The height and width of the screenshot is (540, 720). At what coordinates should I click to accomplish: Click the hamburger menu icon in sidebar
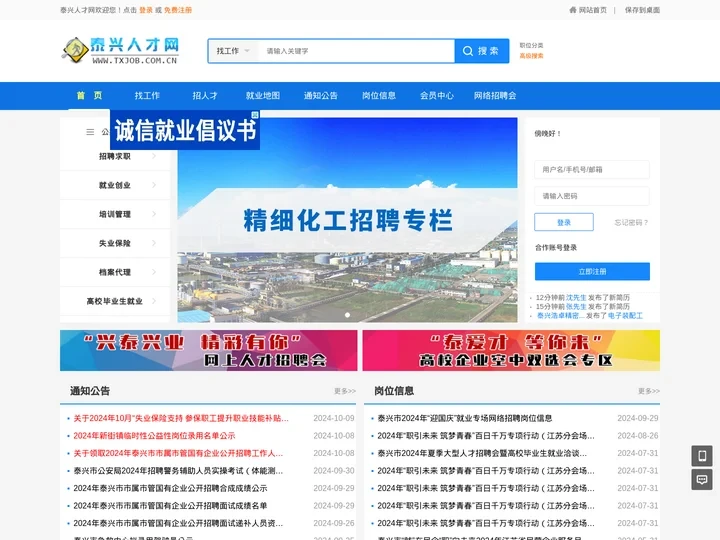[90, 132]
